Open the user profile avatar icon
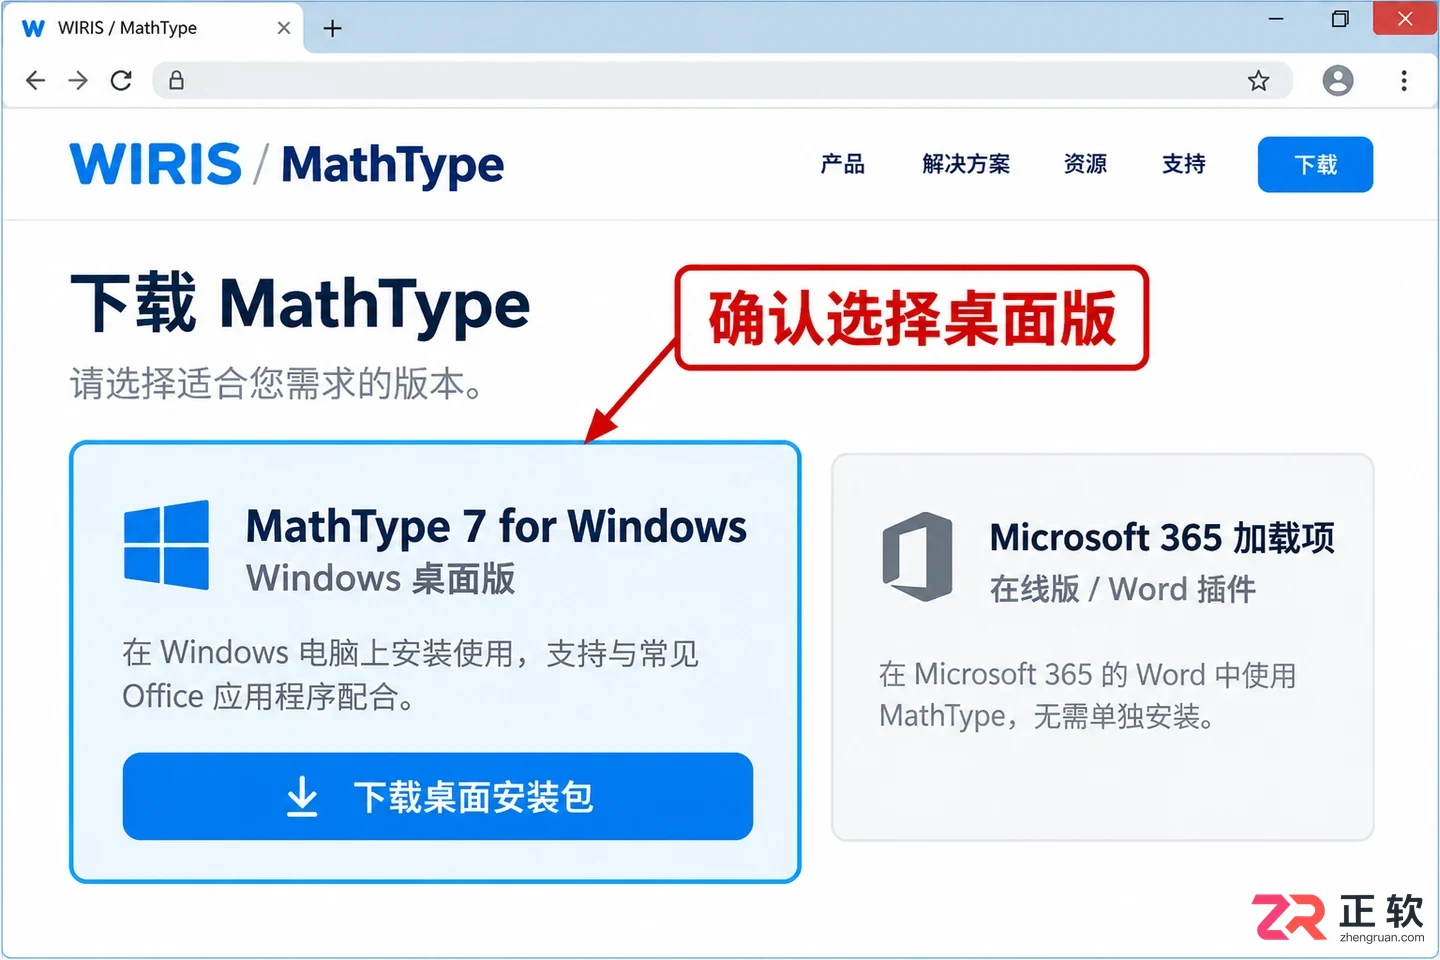The image size is (1440, 960). (x=1338, y=80)
